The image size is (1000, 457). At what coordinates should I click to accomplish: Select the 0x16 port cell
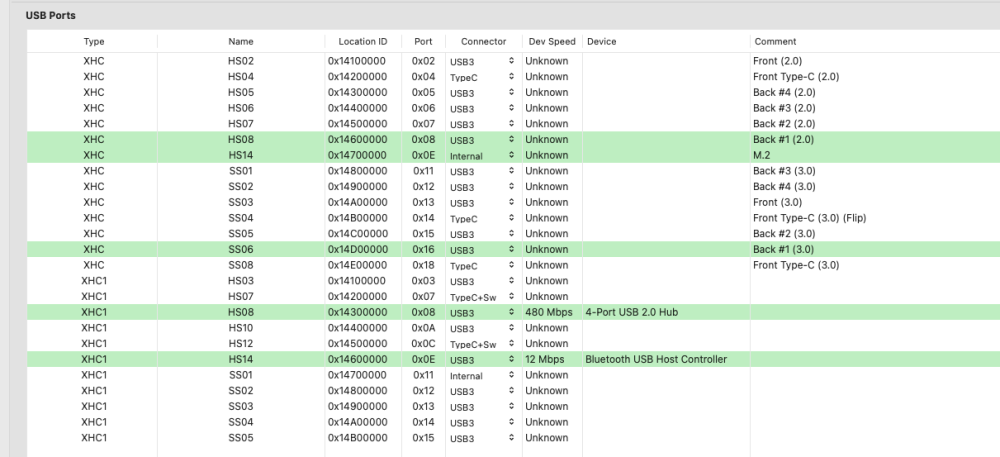(x=423, y=249)
